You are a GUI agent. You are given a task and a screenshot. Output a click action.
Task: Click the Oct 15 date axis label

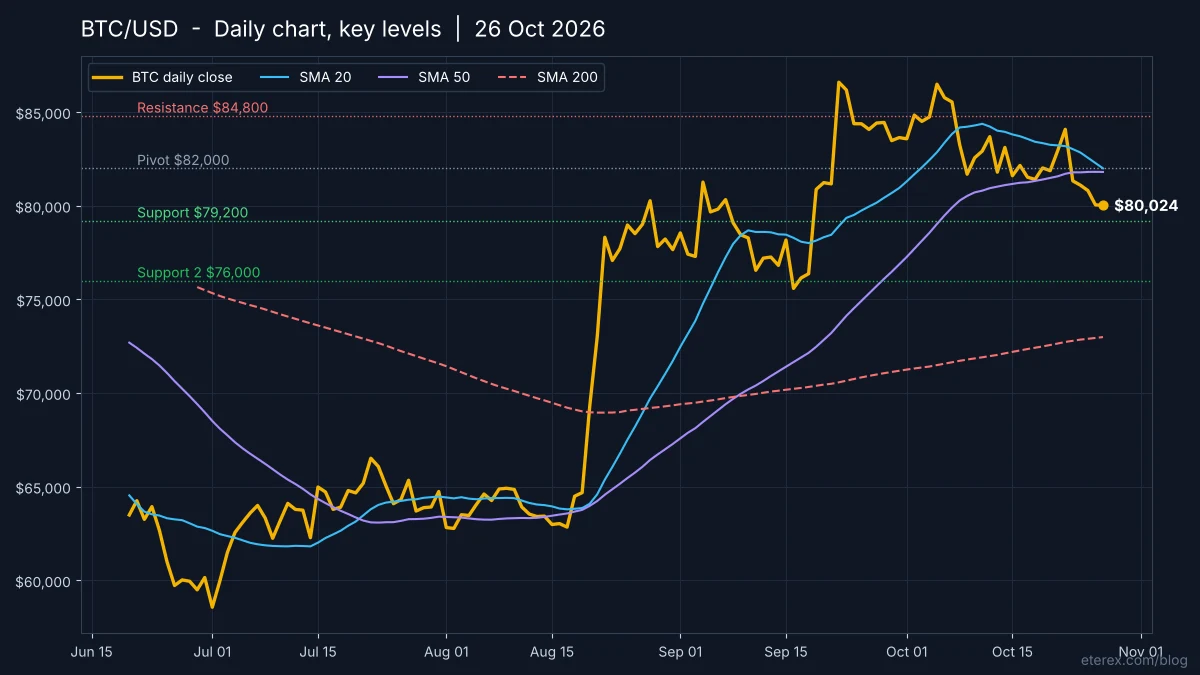point(1012,652)
